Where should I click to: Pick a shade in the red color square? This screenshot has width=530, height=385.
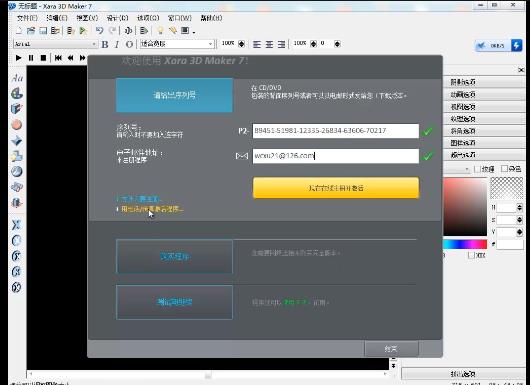[x=465, y=206]
